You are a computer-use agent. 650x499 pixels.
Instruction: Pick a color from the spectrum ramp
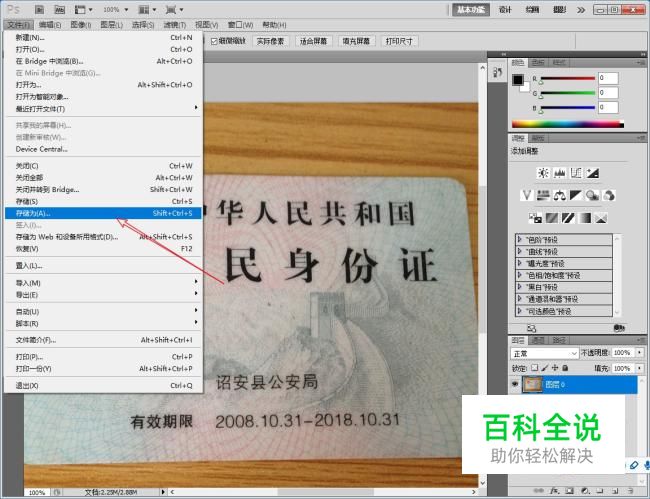coord(568,124)
